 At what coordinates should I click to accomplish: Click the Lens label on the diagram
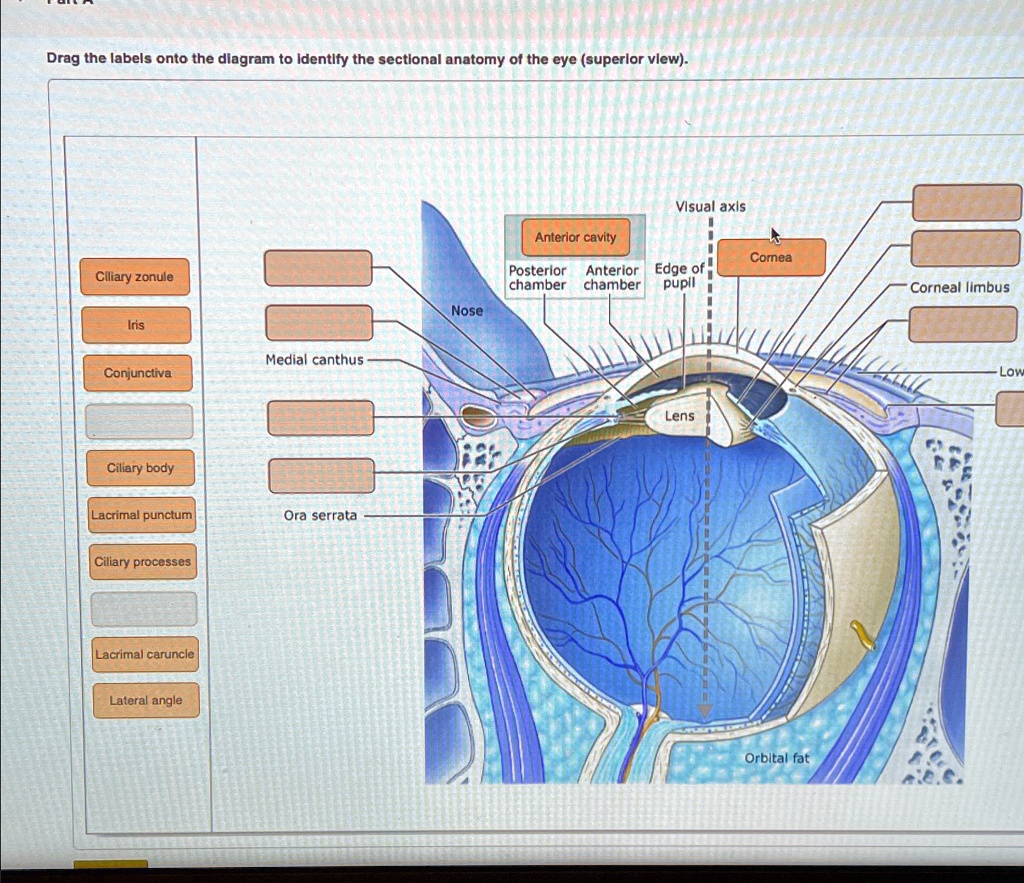click(678, 415)
